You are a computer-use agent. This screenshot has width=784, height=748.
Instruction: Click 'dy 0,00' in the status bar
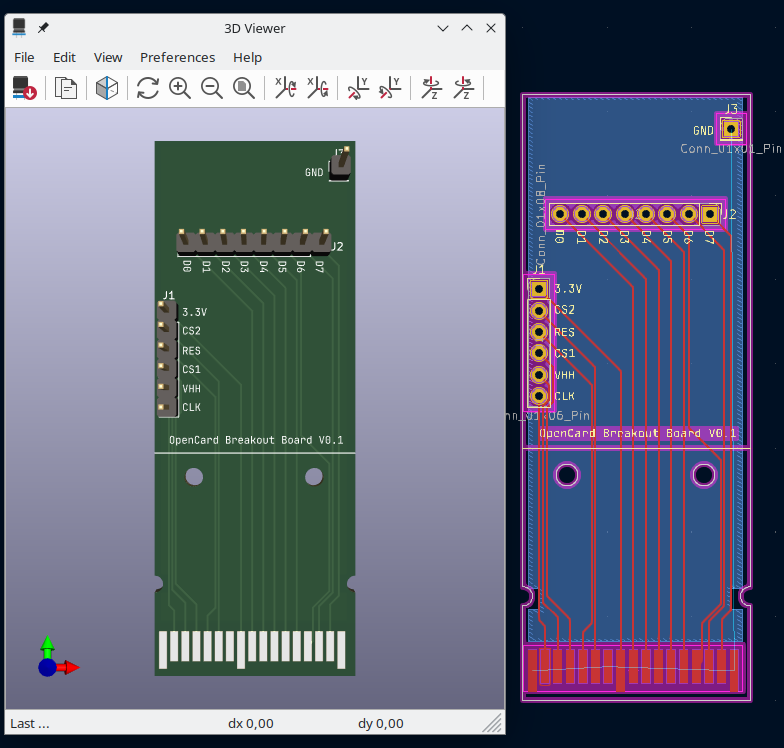click(380, 724)
